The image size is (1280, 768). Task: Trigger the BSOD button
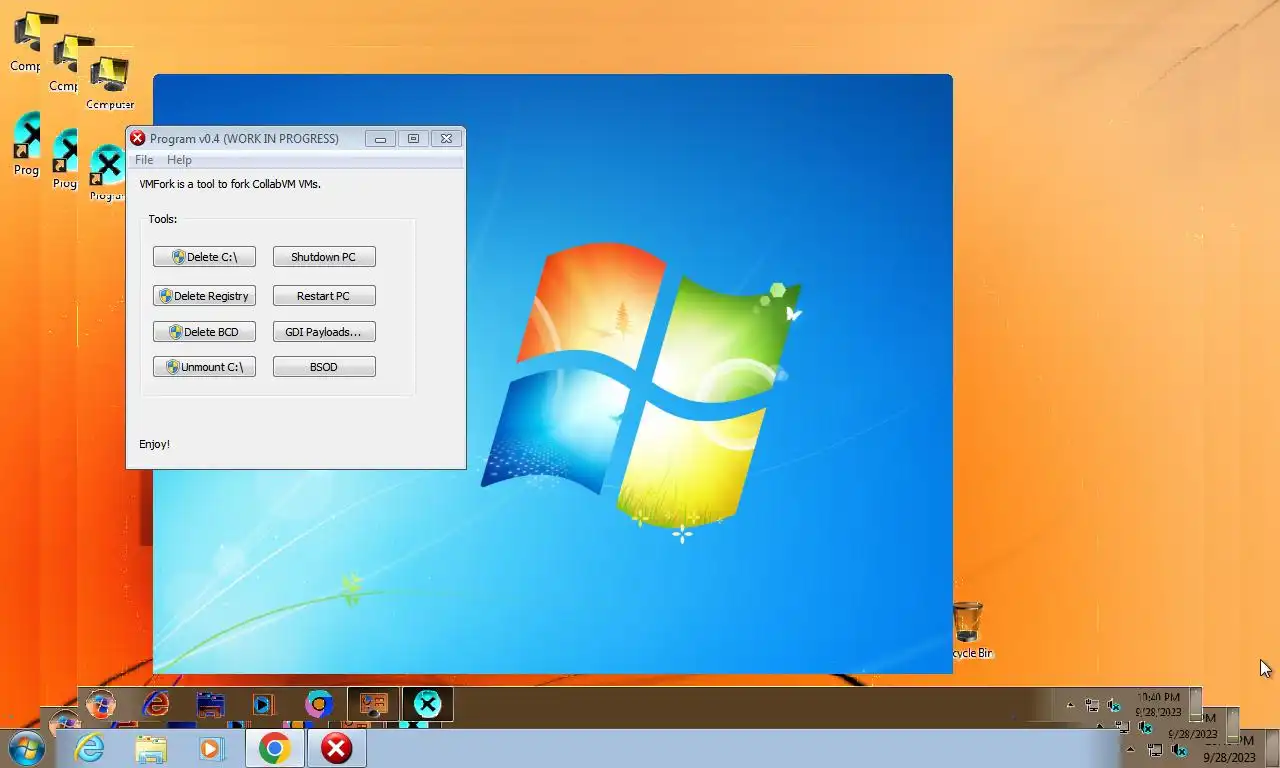pyautogui.click(x=324, y=367)
